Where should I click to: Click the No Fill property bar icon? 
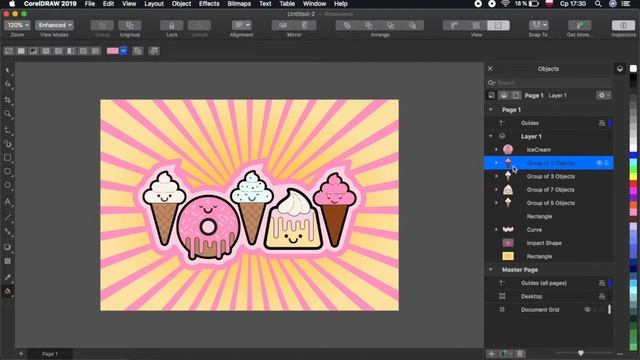tap(9, 51)
